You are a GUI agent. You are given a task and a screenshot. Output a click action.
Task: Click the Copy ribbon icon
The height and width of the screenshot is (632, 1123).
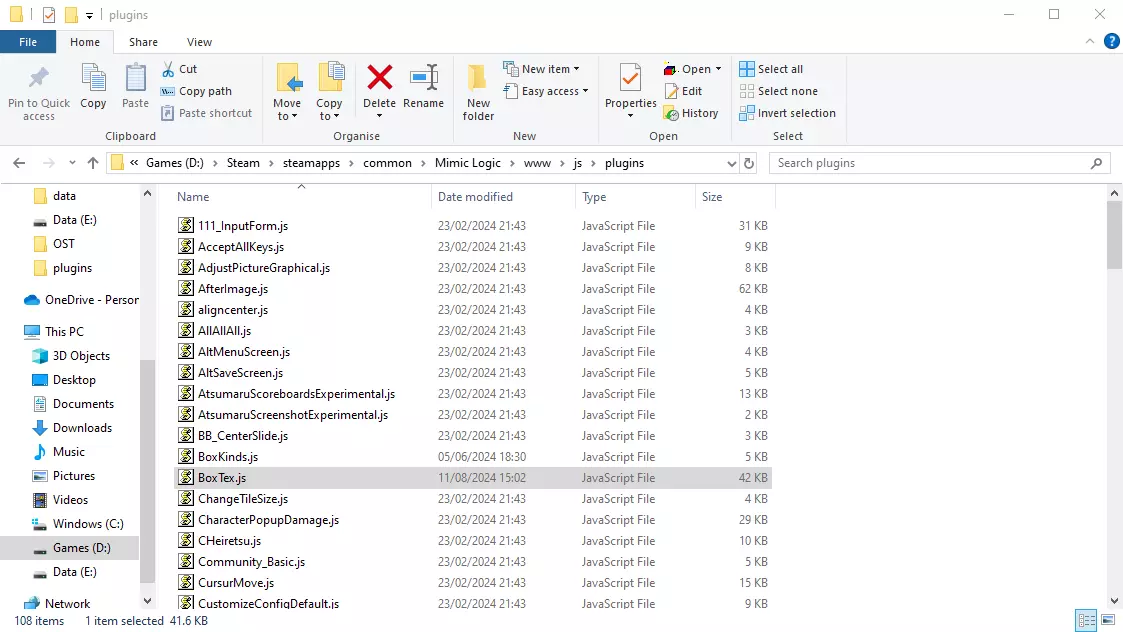(93, 78)
